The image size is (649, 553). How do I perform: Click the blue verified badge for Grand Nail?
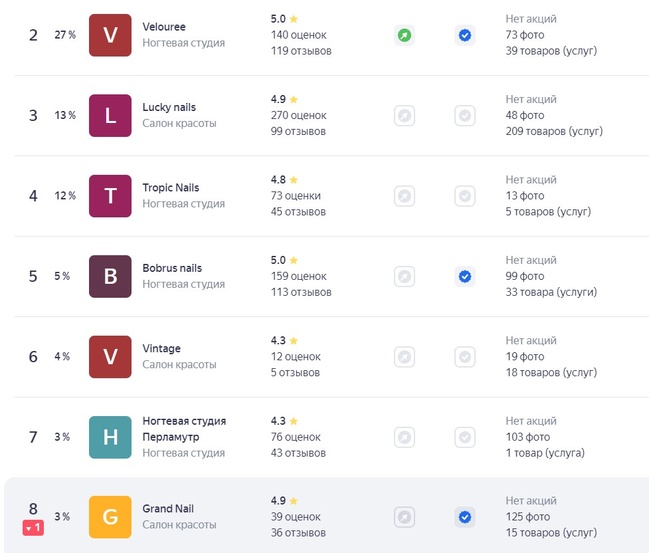tap(465, 517)
